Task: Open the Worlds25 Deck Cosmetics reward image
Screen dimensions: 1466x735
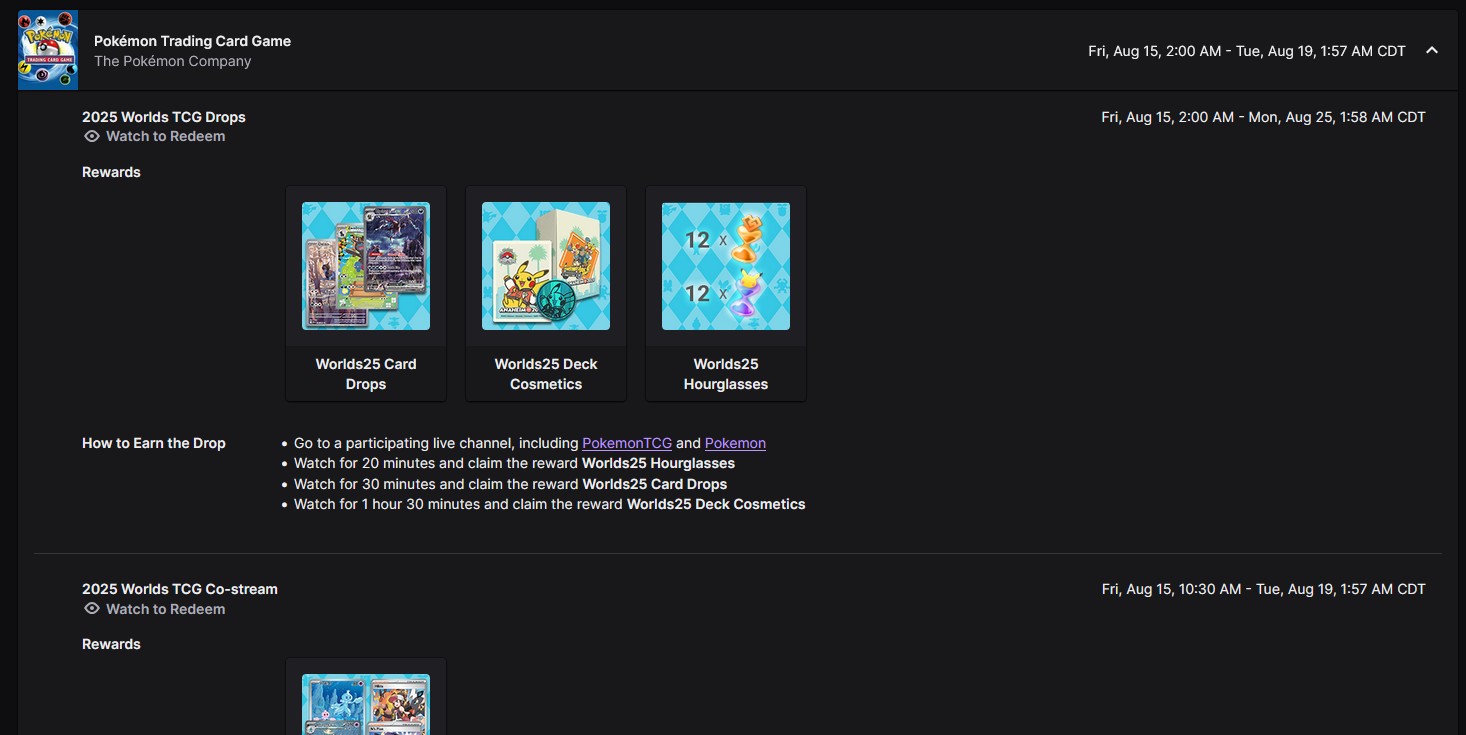Action: point(546,266)
